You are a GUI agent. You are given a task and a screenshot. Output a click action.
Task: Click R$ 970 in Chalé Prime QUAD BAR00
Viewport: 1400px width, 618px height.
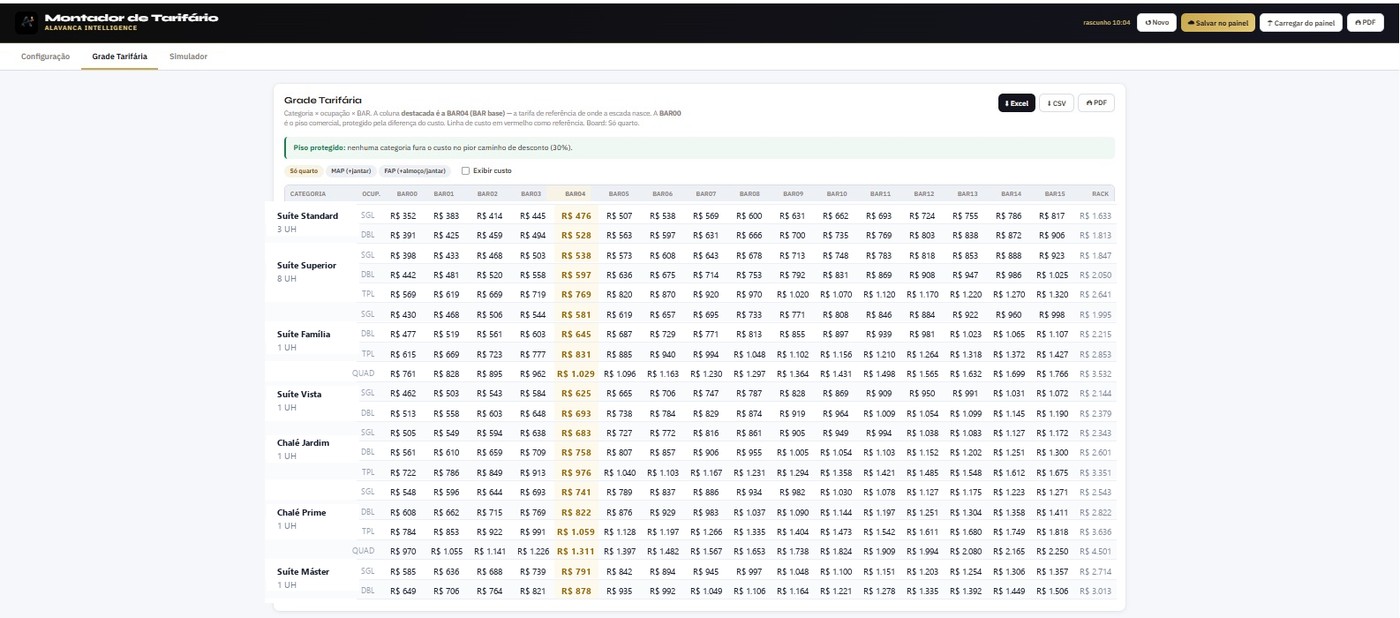pyautogui.click(x=403, y=551)
